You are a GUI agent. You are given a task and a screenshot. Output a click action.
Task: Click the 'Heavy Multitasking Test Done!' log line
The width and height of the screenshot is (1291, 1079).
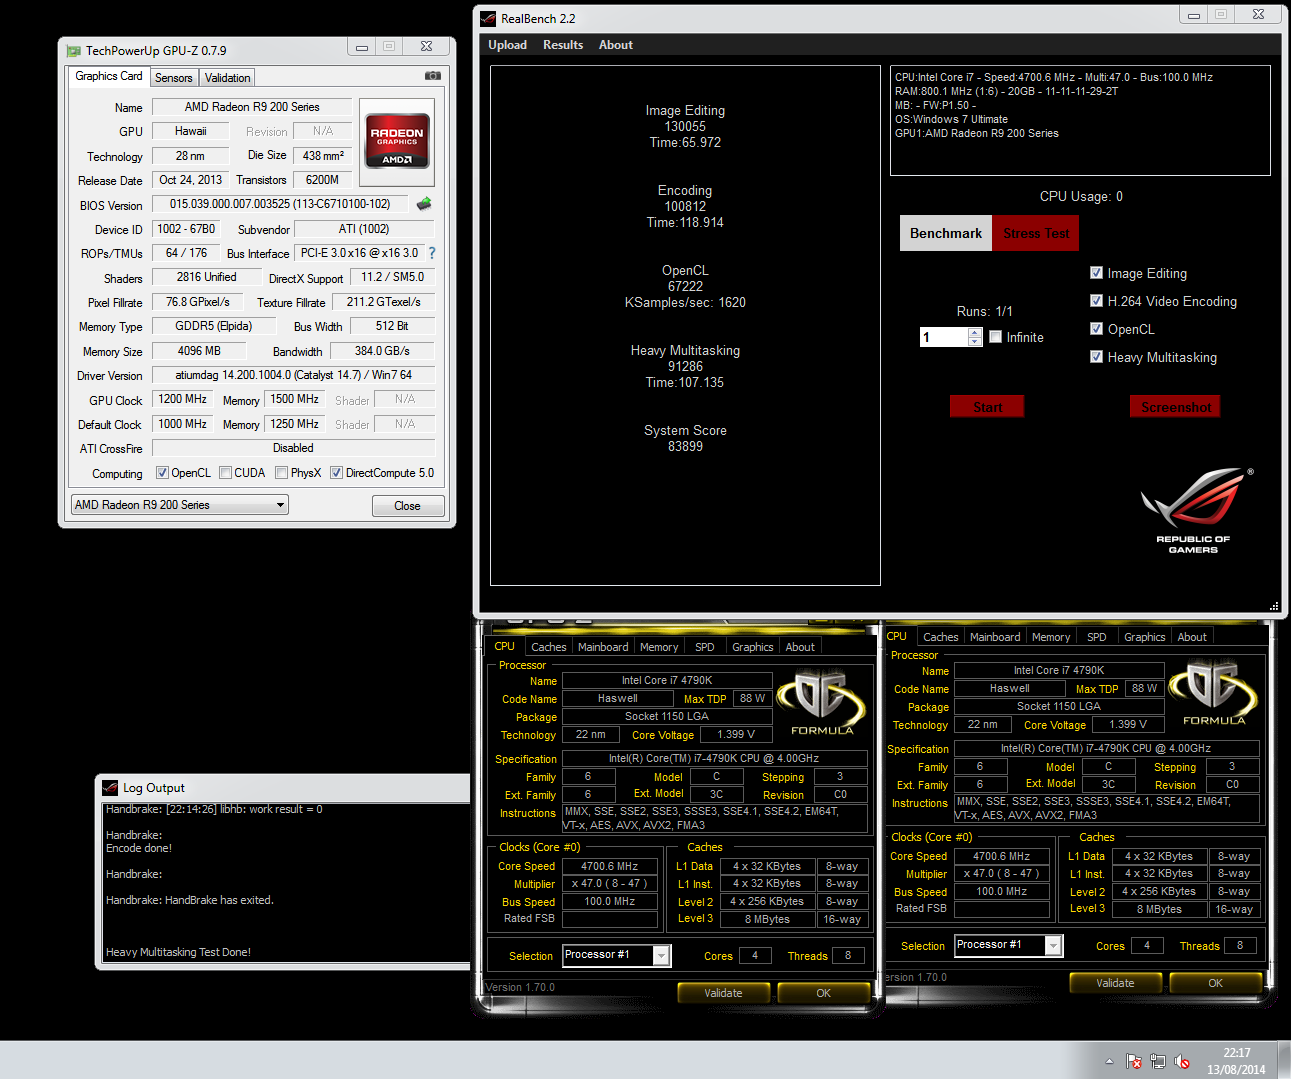179,952
